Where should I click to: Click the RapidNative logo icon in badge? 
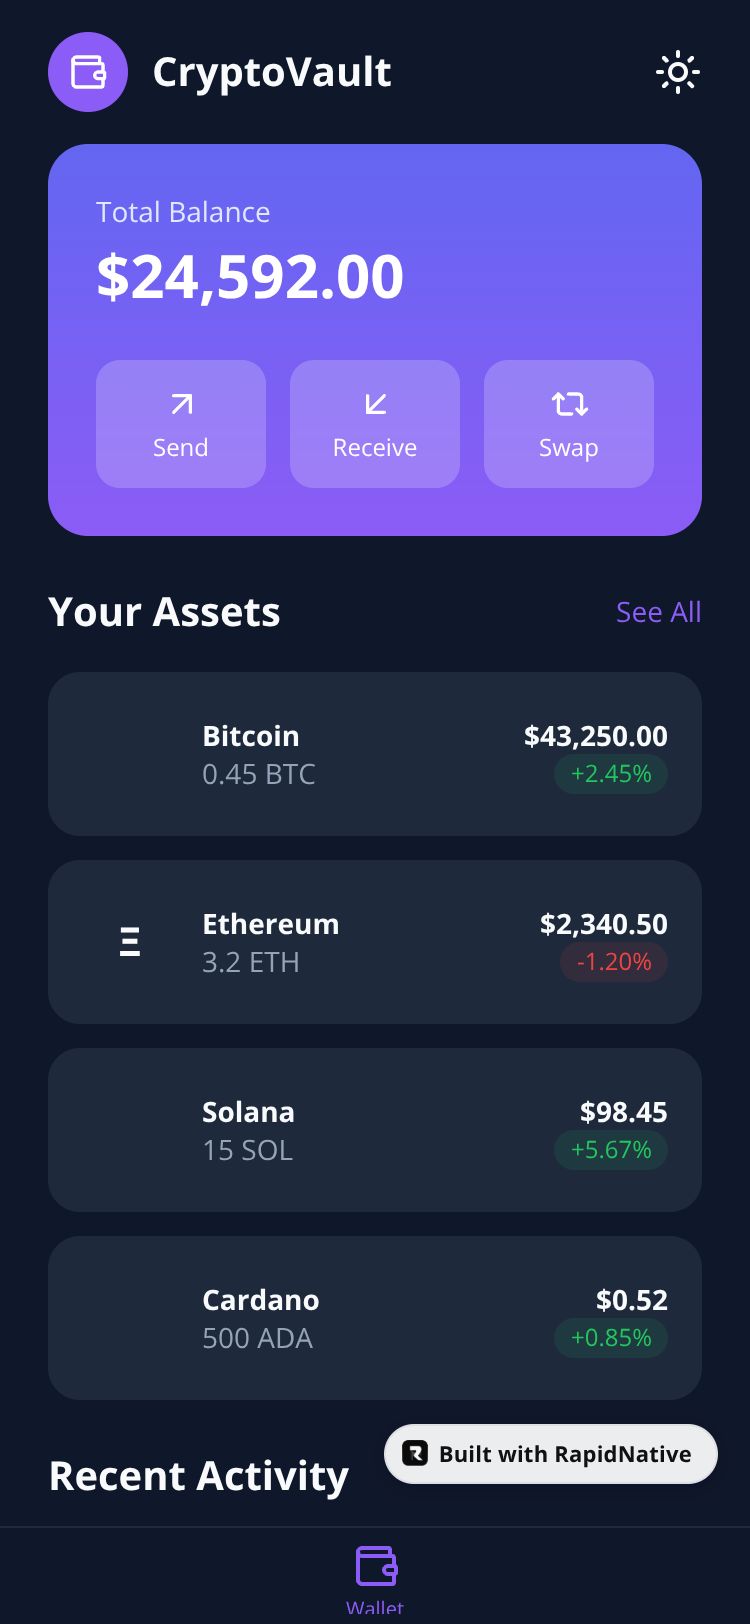(x=415, y=1454)
